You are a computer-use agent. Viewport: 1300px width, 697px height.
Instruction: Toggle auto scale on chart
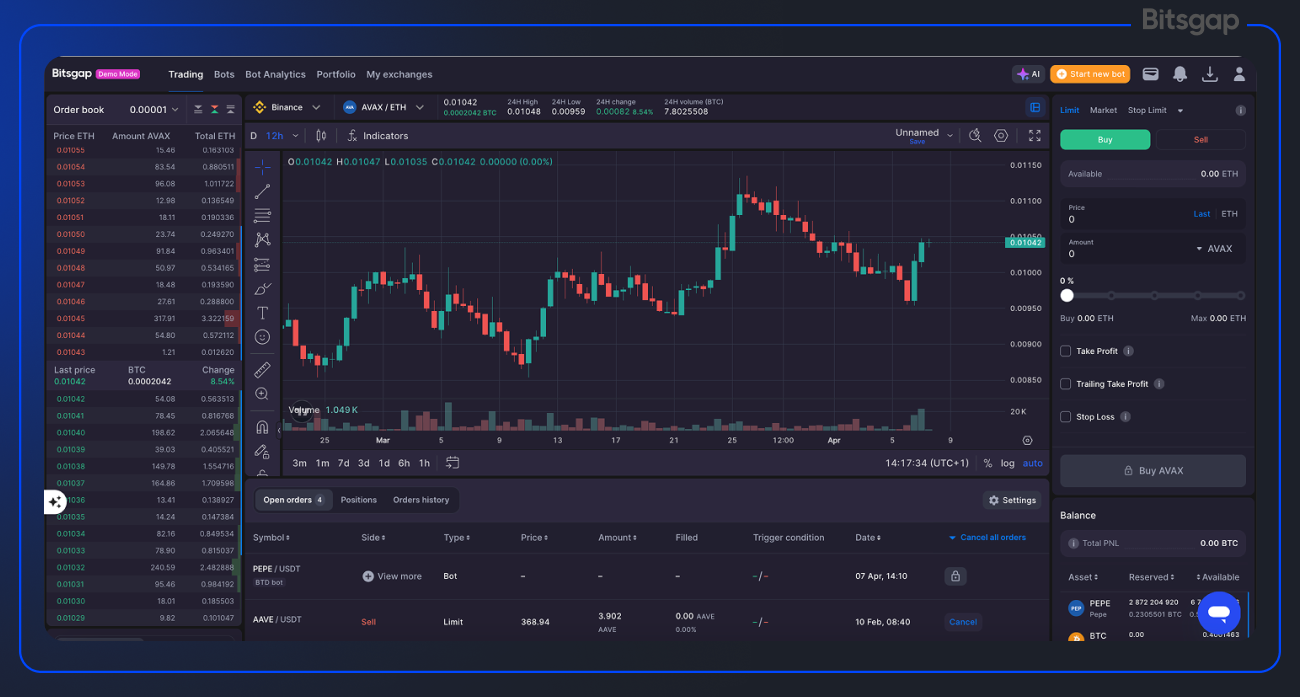[x=1033, y=463]
